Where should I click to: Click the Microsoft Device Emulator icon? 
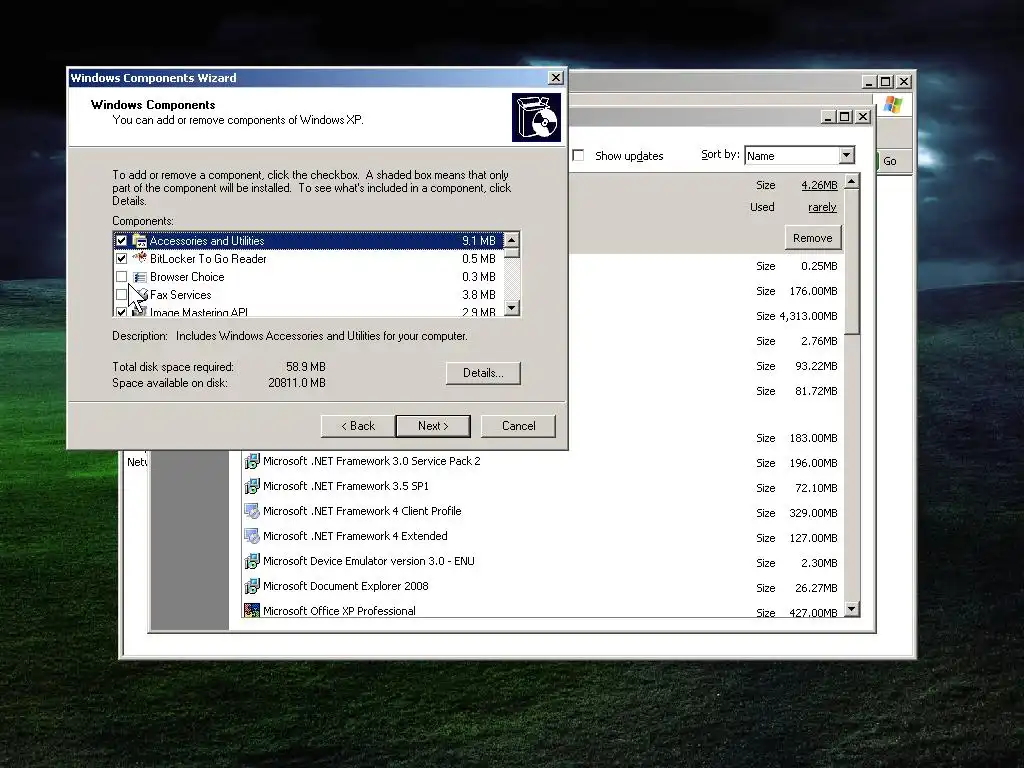click(251, 561)
